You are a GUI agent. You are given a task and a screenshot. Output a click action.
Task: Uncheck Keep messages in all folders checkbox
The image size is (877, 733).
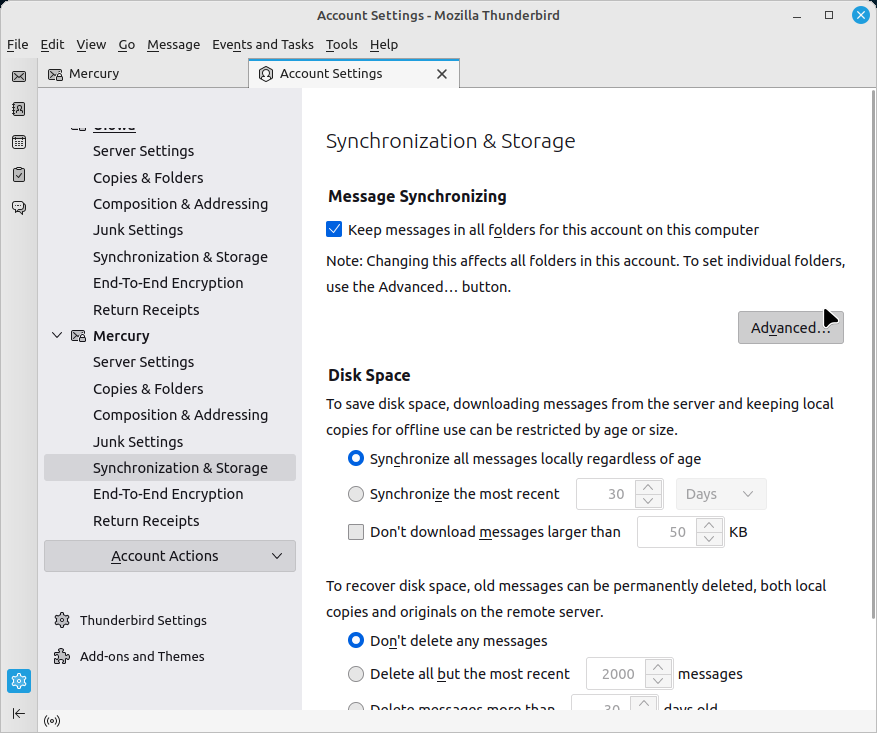[335, 230]
